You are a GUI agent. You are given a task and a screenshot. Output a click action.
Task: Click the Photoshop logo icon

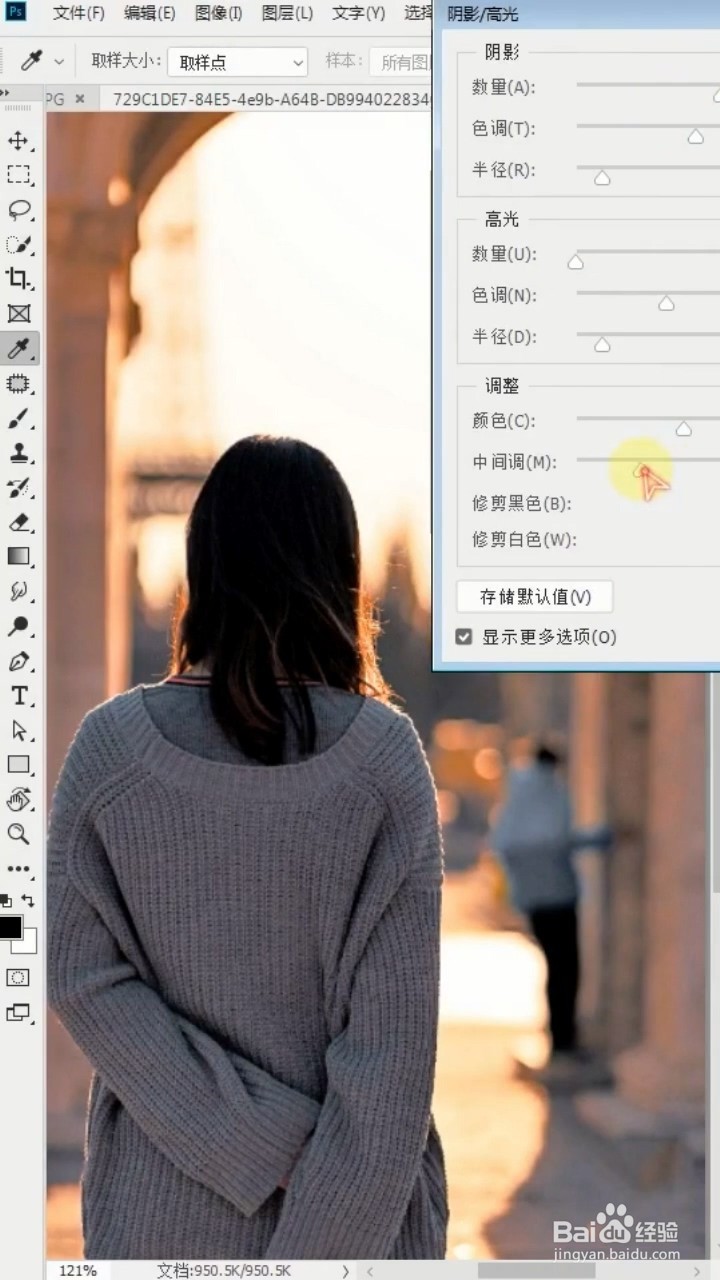coord(17,13)
